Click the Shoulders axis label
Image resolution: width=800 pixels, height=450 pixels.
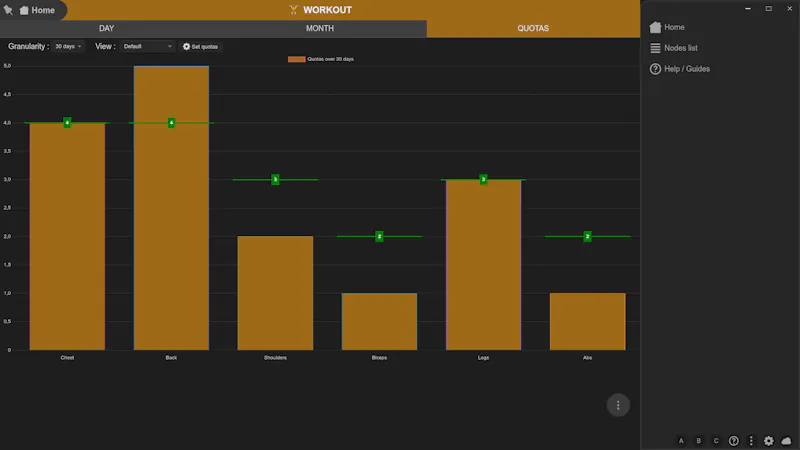tap(276, 358)
